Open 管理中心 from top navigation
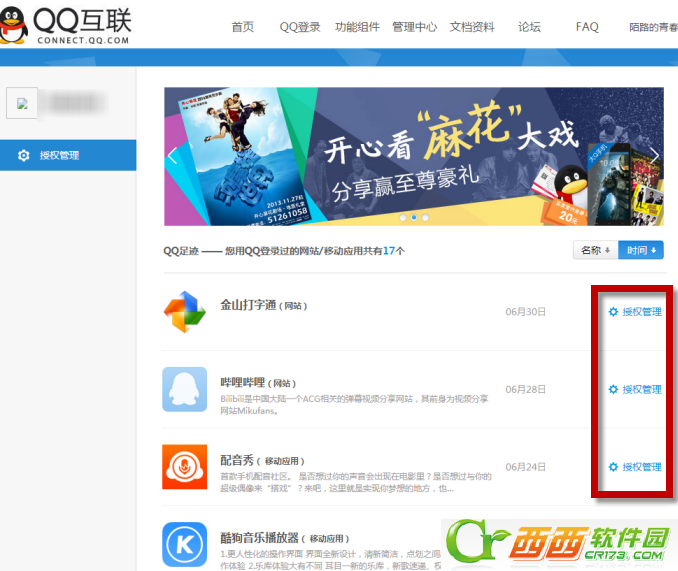 tap(414, 27)
